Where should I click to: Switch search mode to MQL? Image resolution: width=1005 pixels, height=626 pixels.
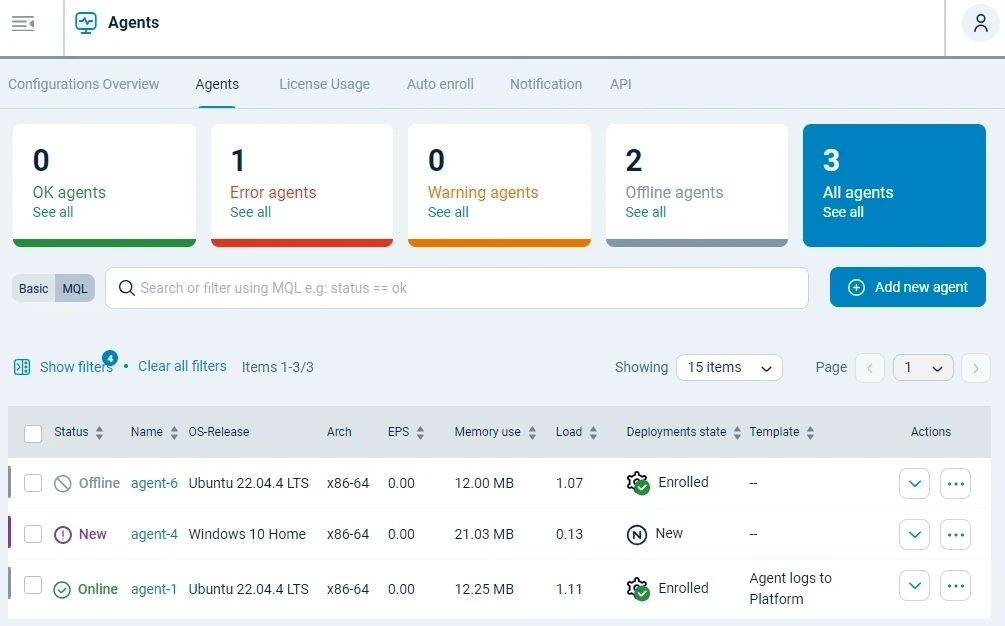click(75, 288)
